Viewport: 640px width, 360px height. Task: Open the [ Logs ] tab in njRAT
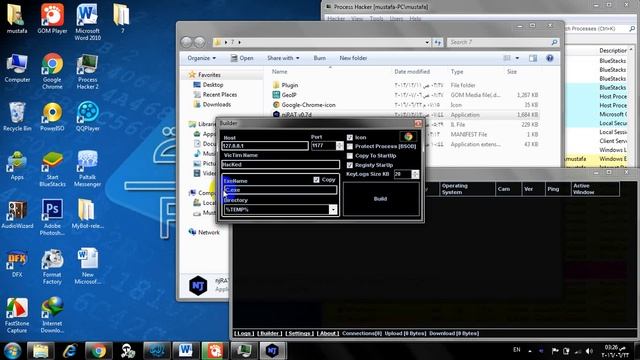click(x=244, y=333)
